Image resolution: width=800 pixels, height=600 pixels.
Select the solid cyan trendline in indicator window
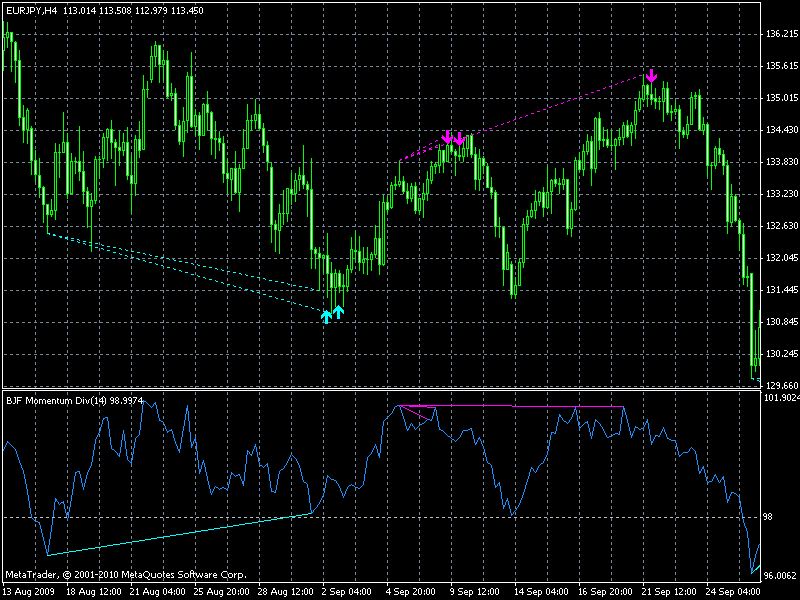coord(180,534)
